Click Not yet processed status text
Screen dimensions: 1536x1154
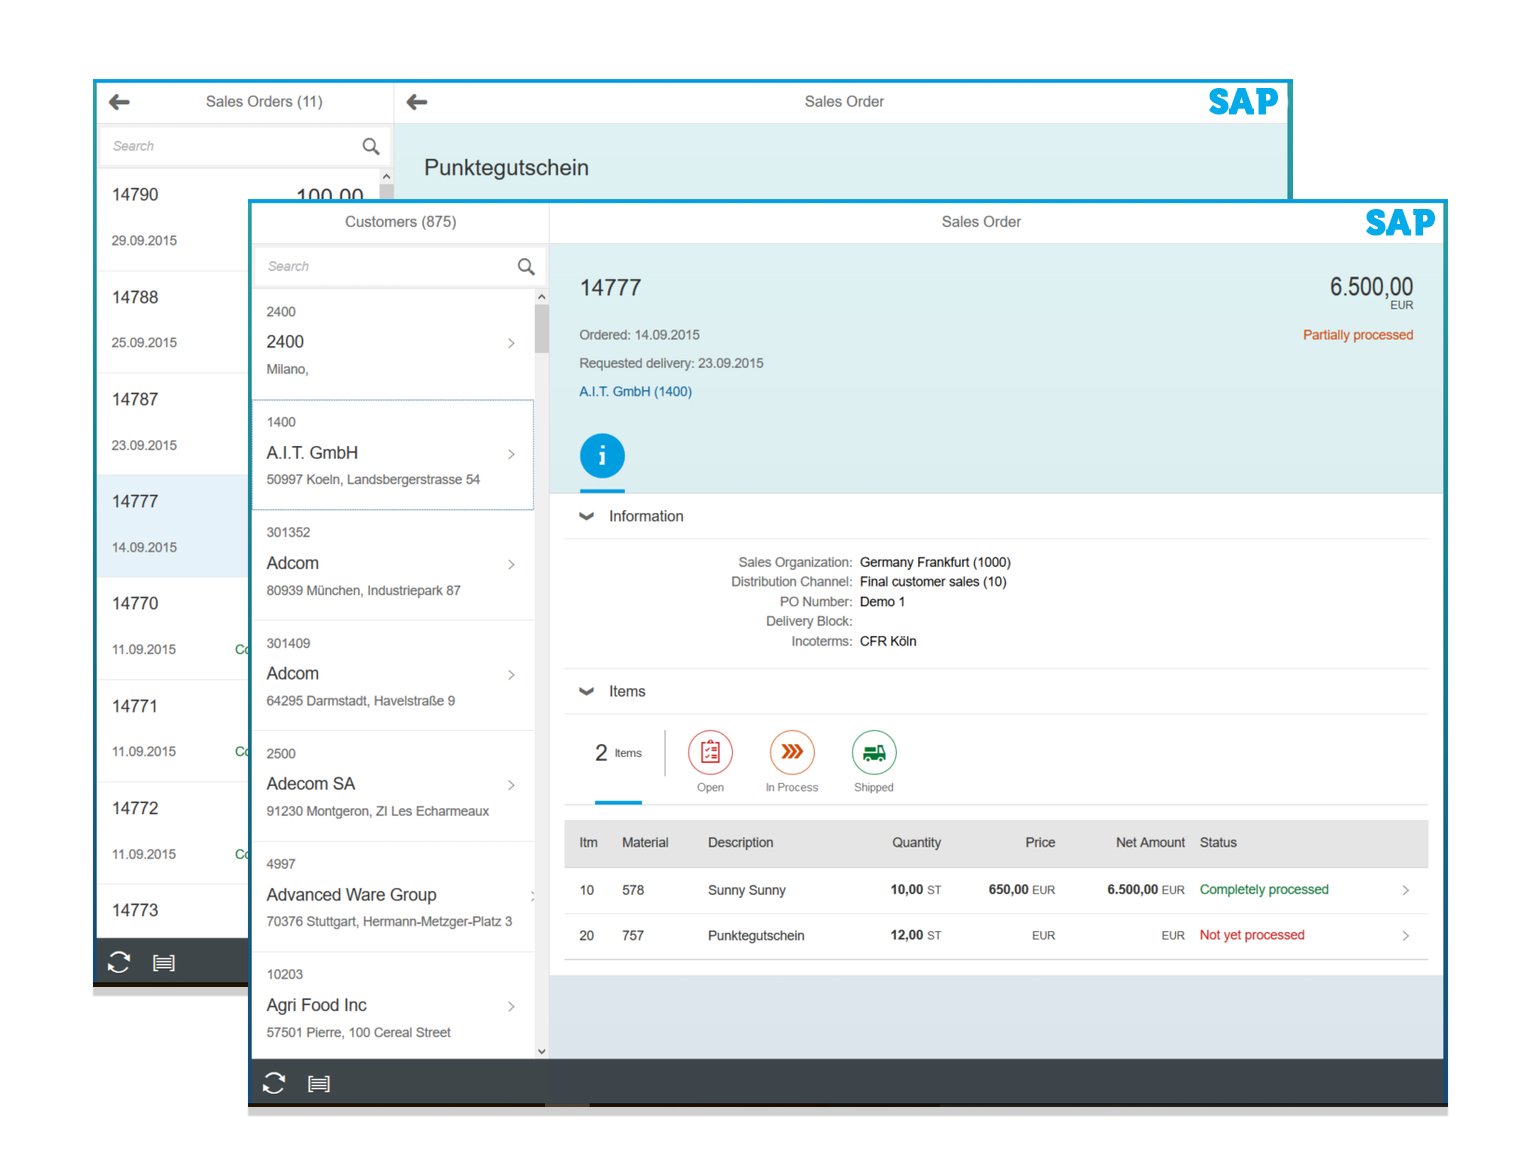pos(1252,936)
